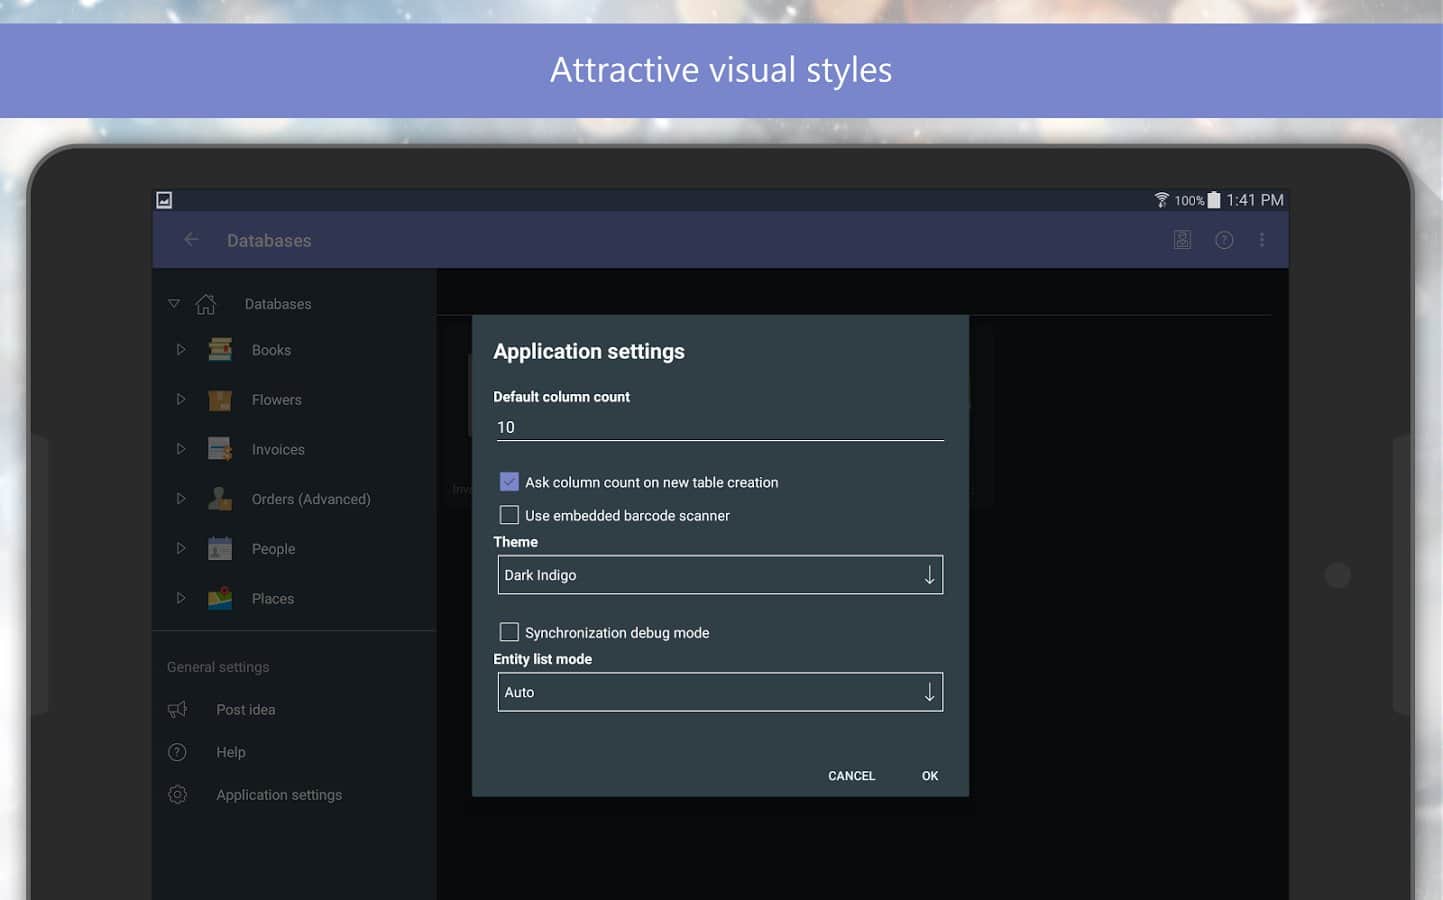Uncheck Ask column count on new table creation
Image resolution: width=1443 pixels, height=900 pixels.
pos(509,482)
